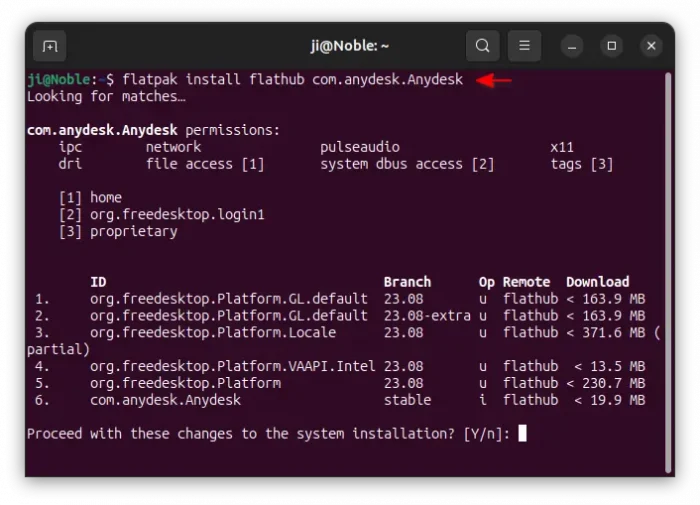Click the 'Proceed with these changes' prompt line
Screen dimensions: 700x505
coord(268,434)
